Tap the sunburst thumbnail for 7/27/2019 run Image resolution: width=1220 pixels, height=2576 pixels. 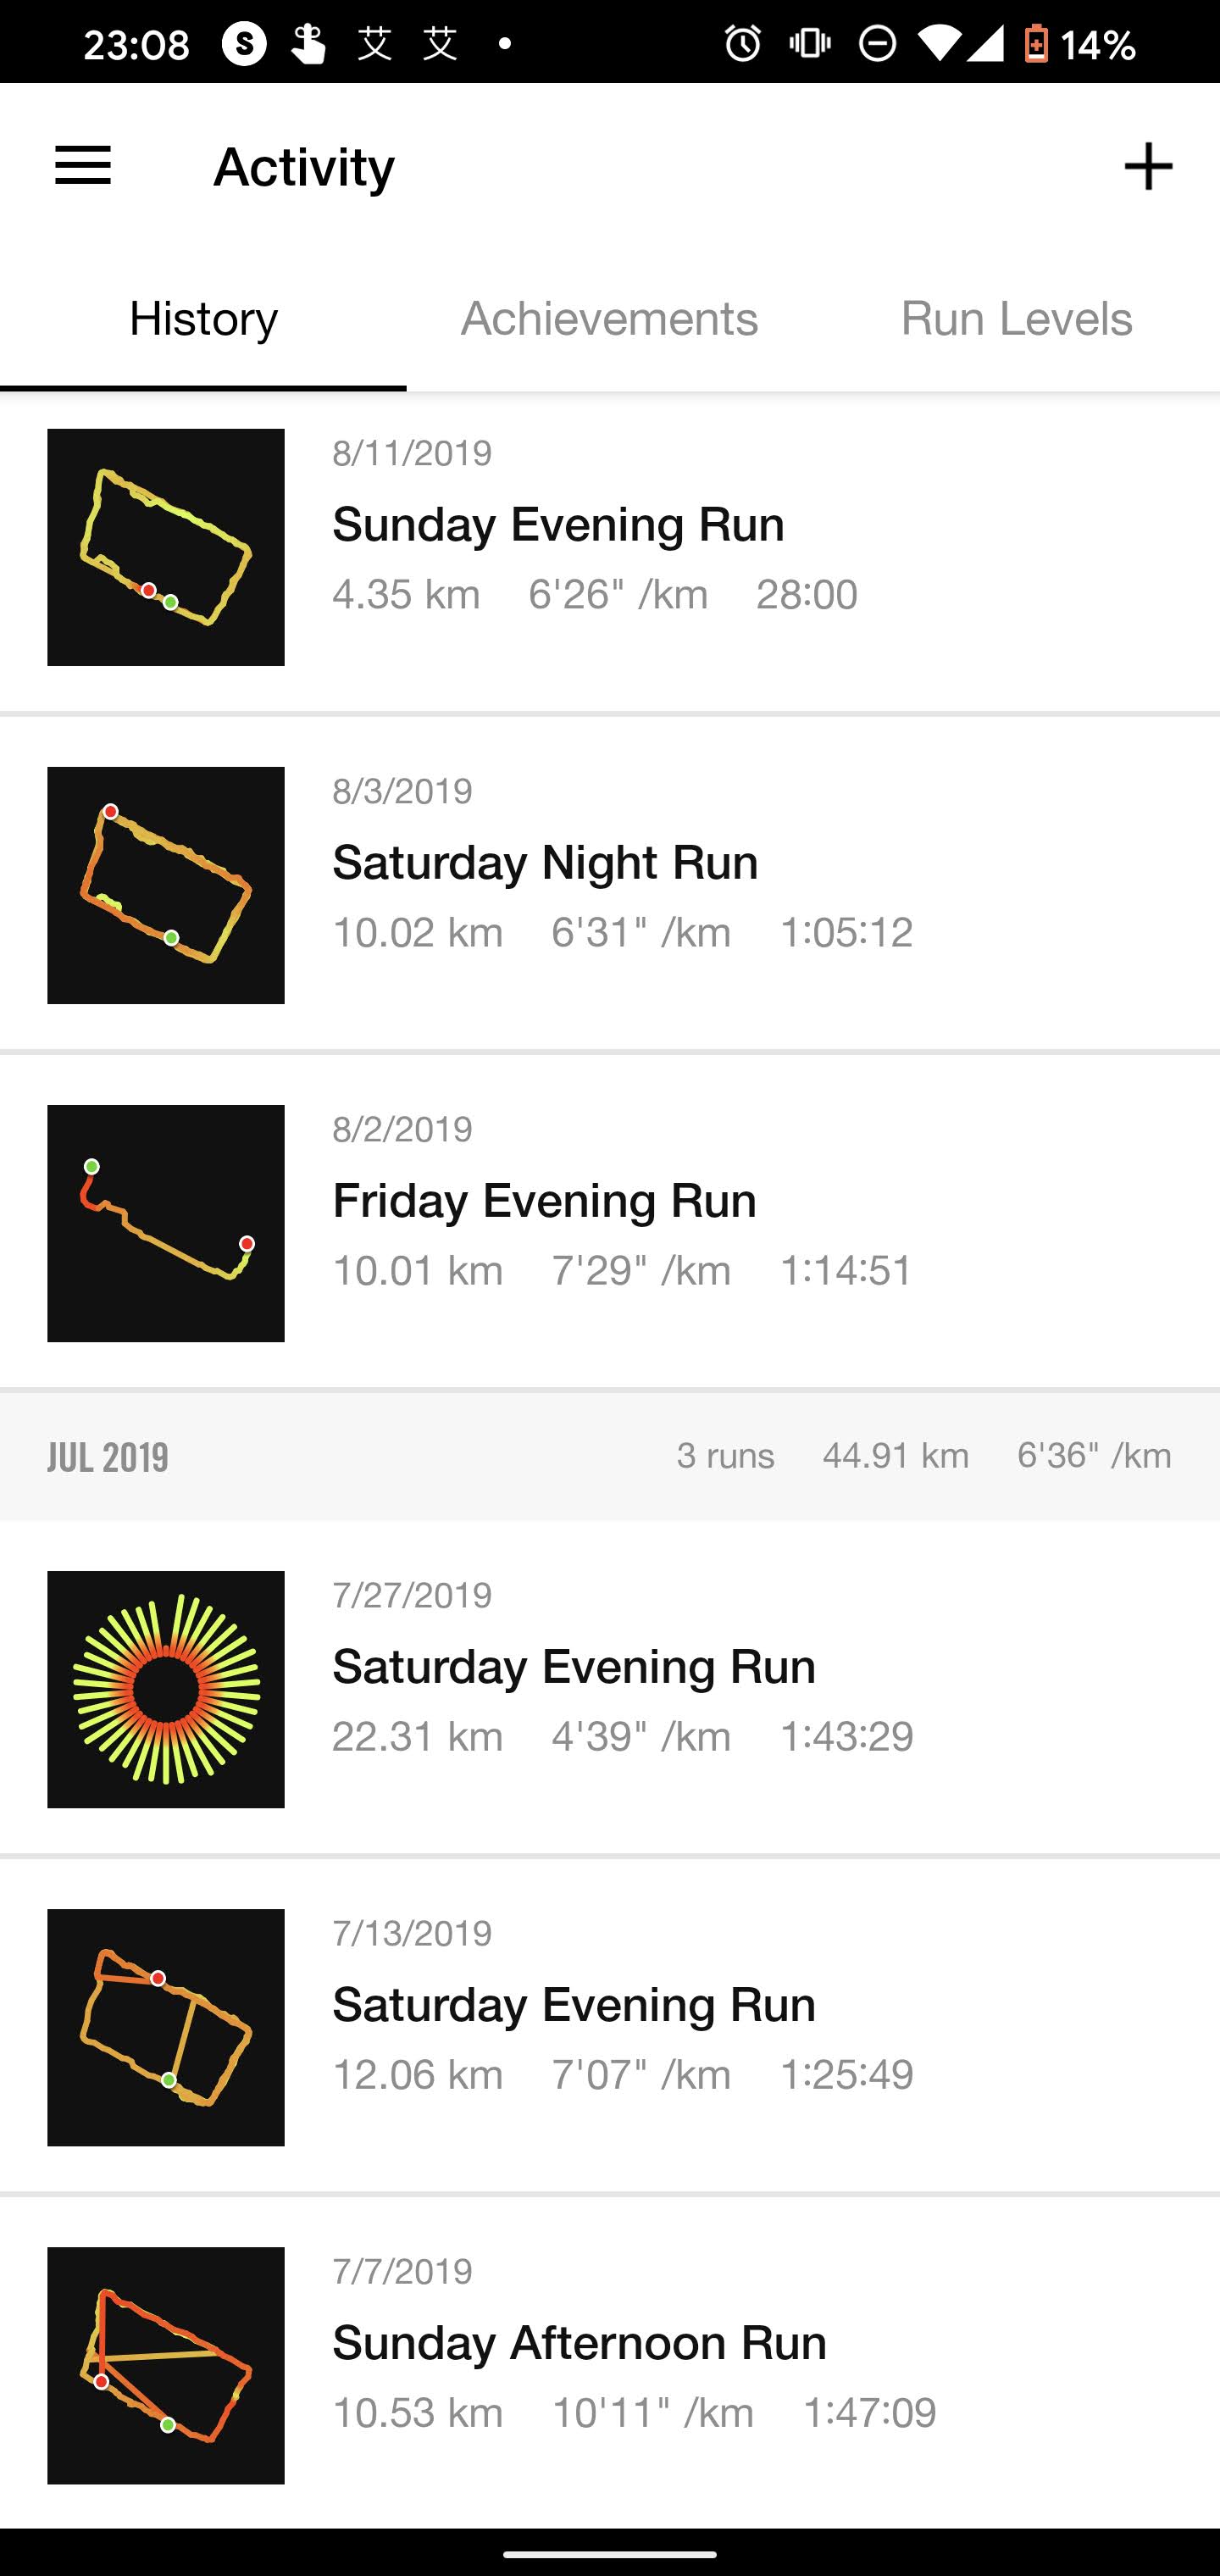click(166, 1689)
